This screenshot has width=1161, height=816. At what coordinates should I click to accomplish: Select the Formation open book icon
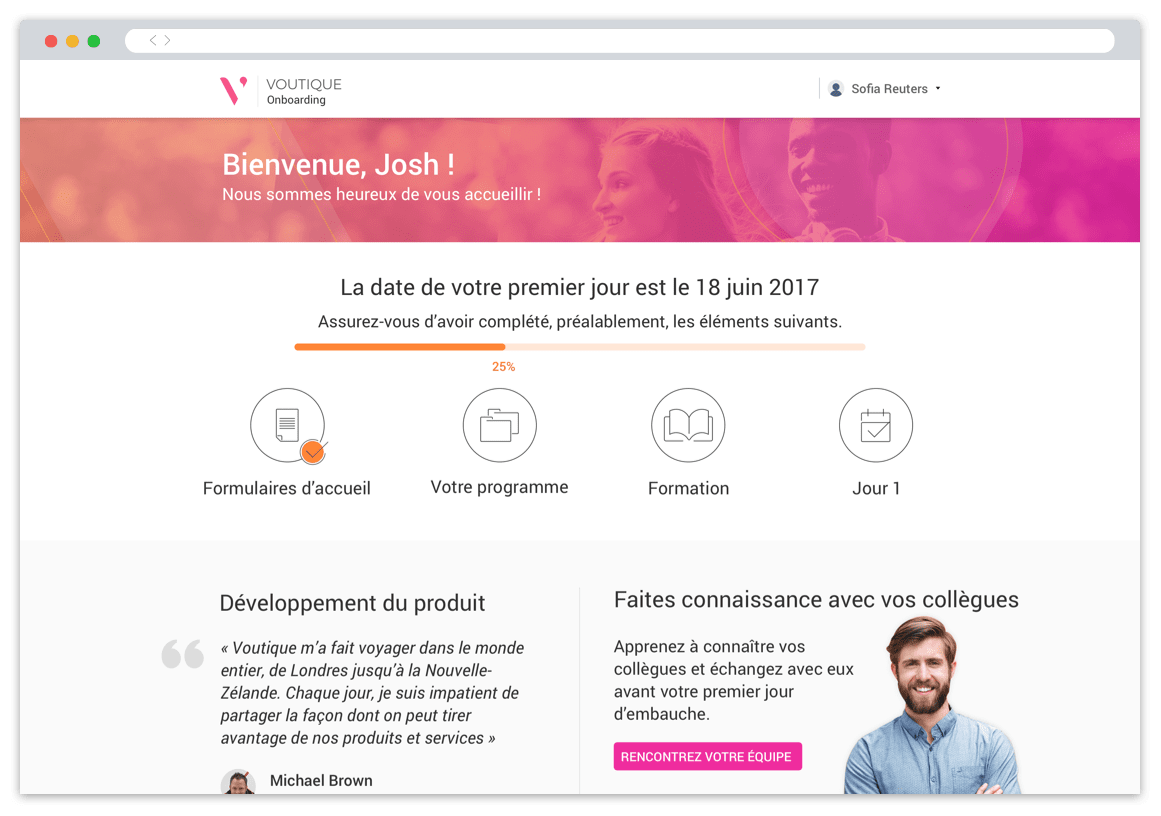pos(688,425)
